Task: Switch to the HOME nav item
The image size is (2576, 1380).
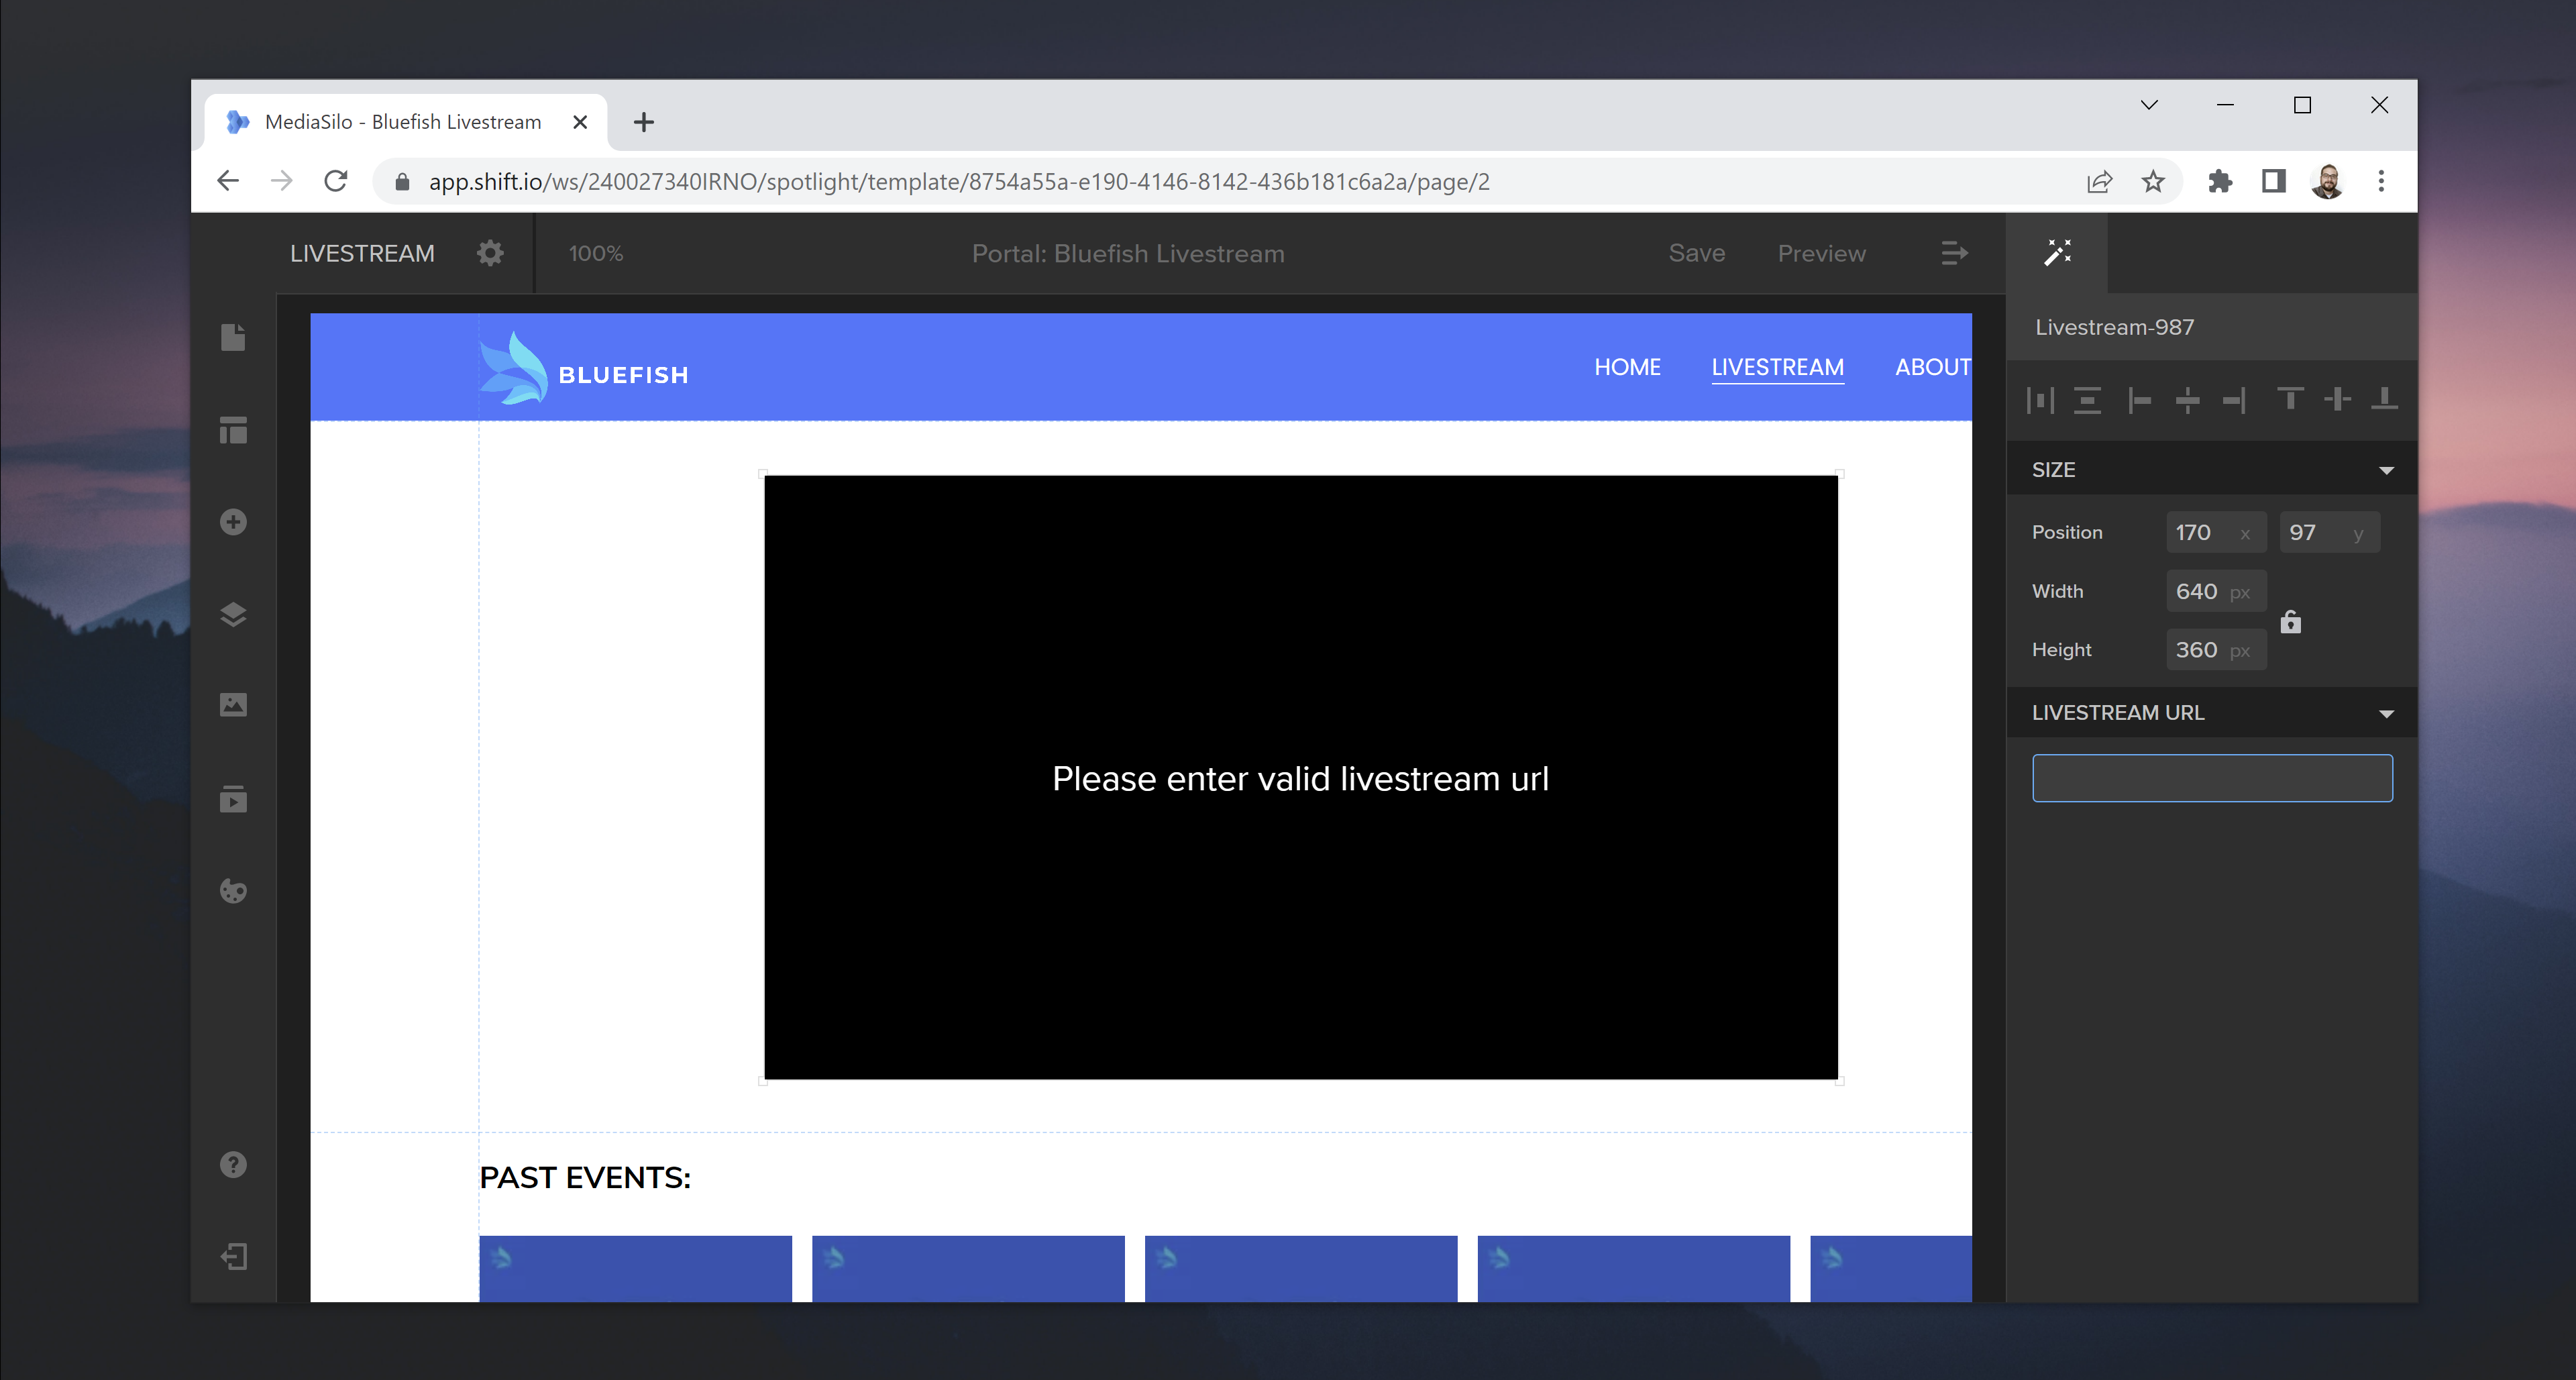Action: [x=1627, y=366]
